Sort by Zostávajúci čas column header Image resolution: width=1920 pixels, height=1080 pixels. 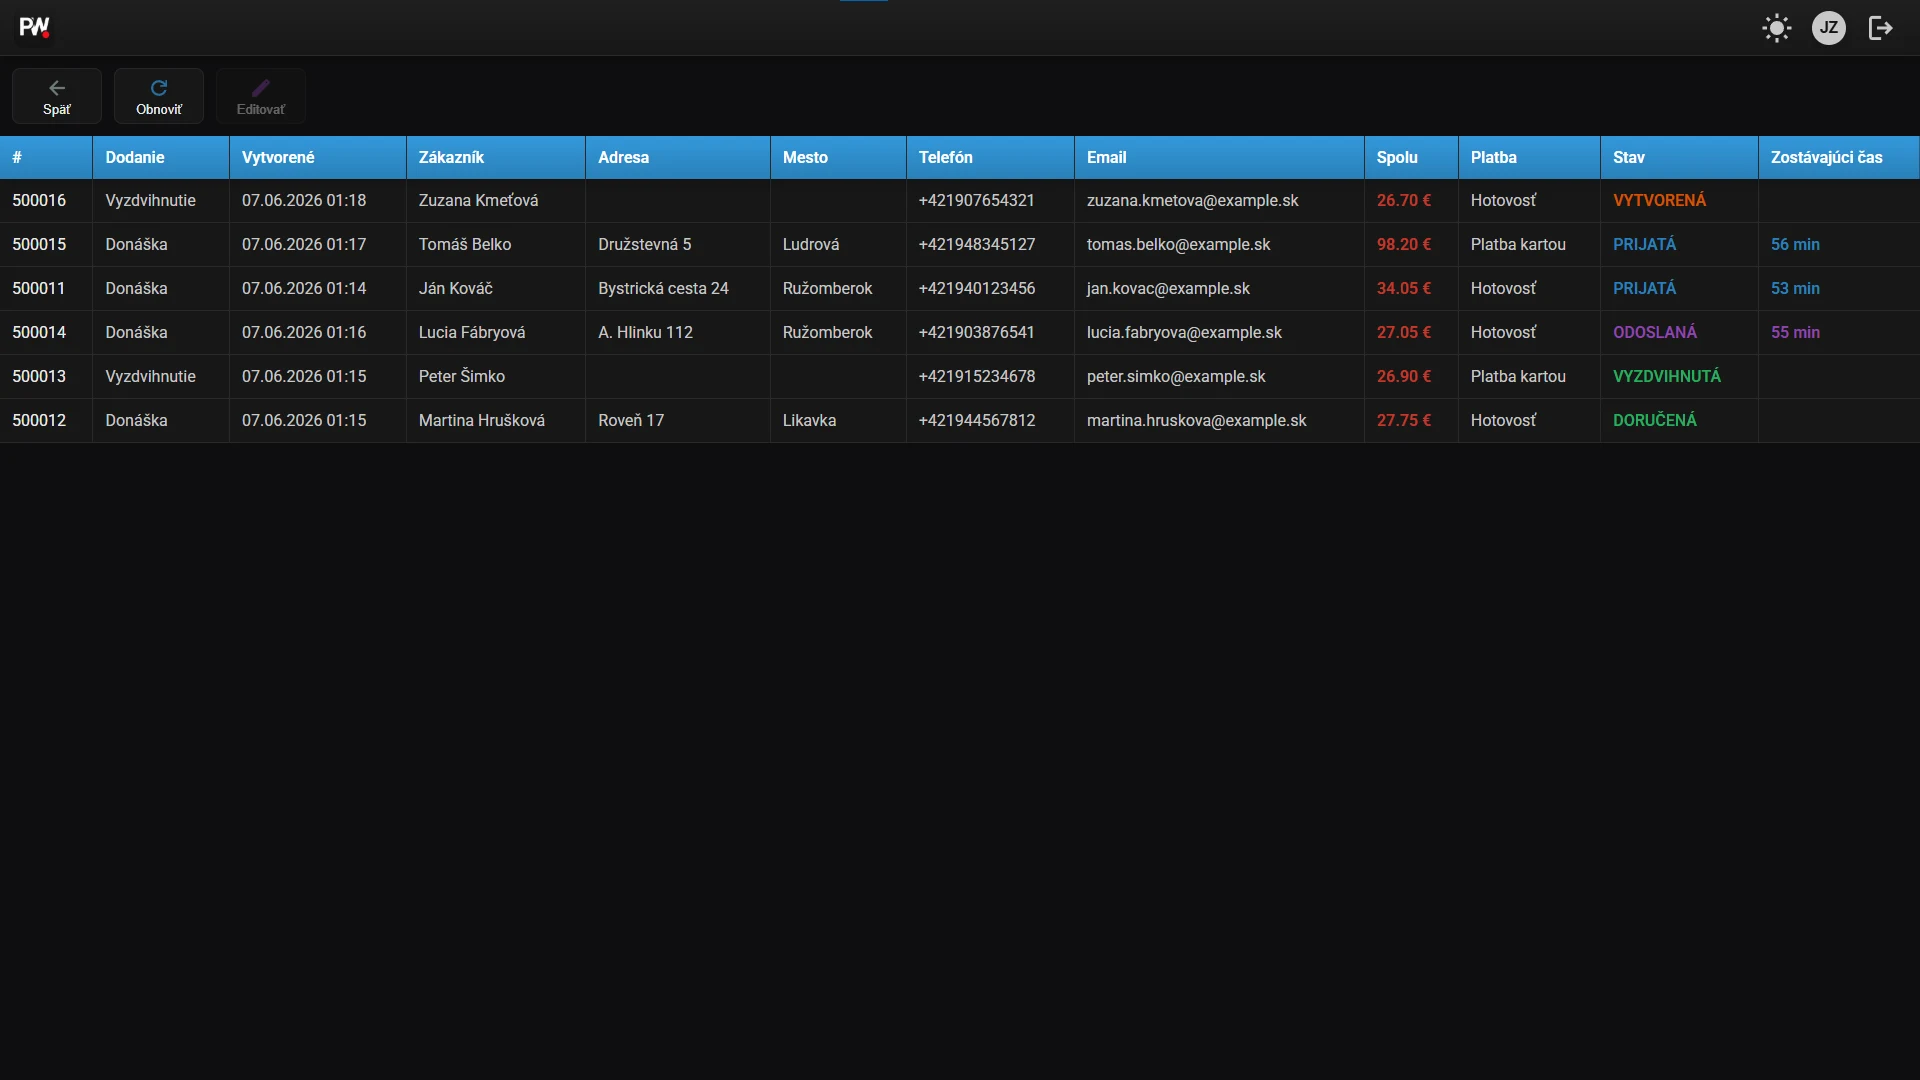tap(1839, 157)
